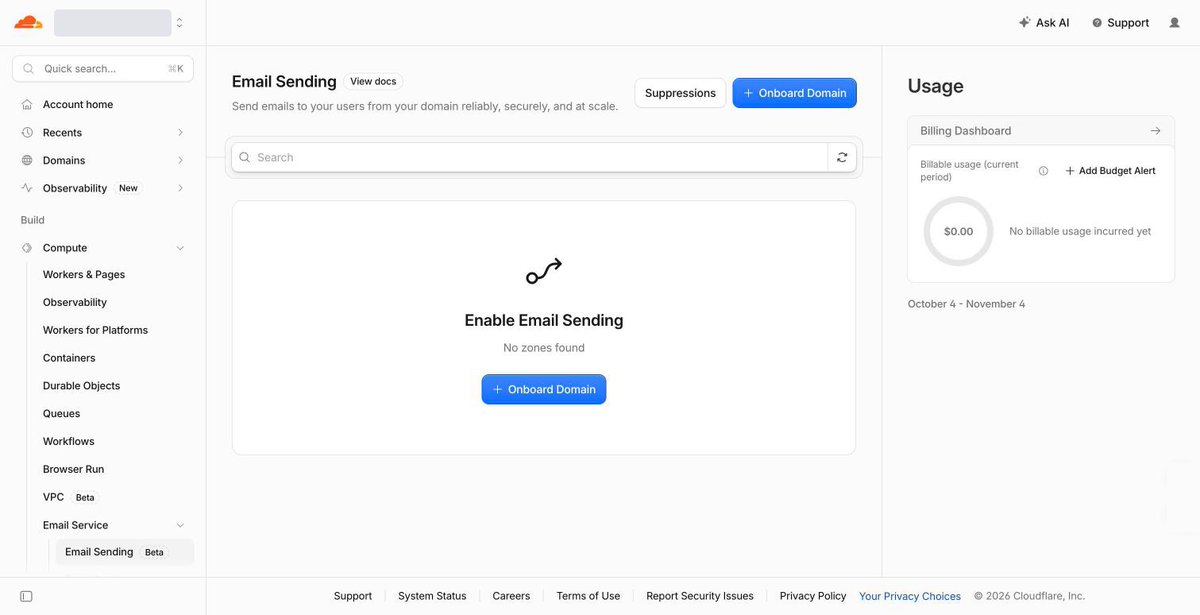The image size is (1200, 615).
Task: Click Report Security Issues link
Action: 700,596
